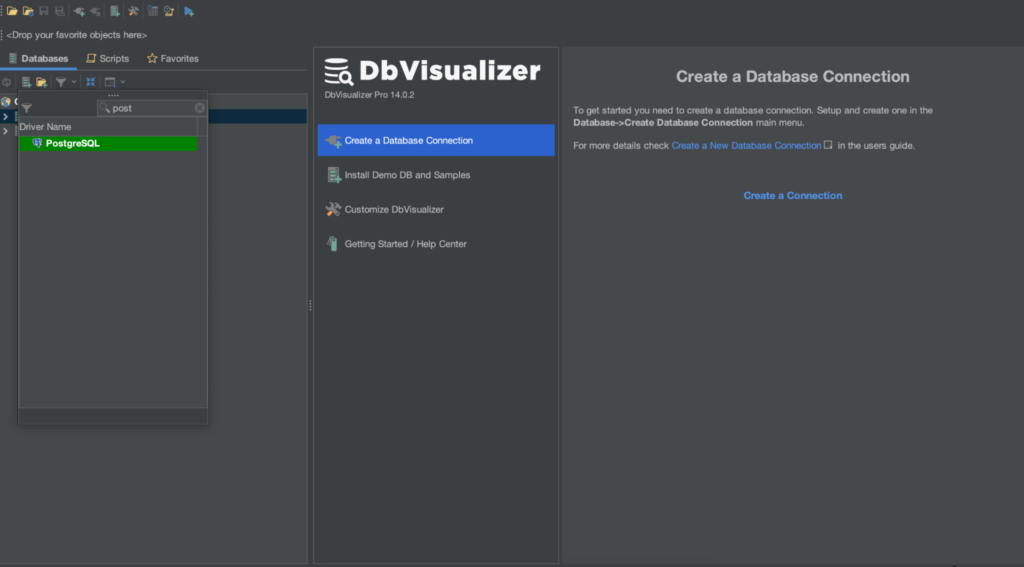
Task: Select Create a Database Connection menu entry
Action: (x=436, y=140)
